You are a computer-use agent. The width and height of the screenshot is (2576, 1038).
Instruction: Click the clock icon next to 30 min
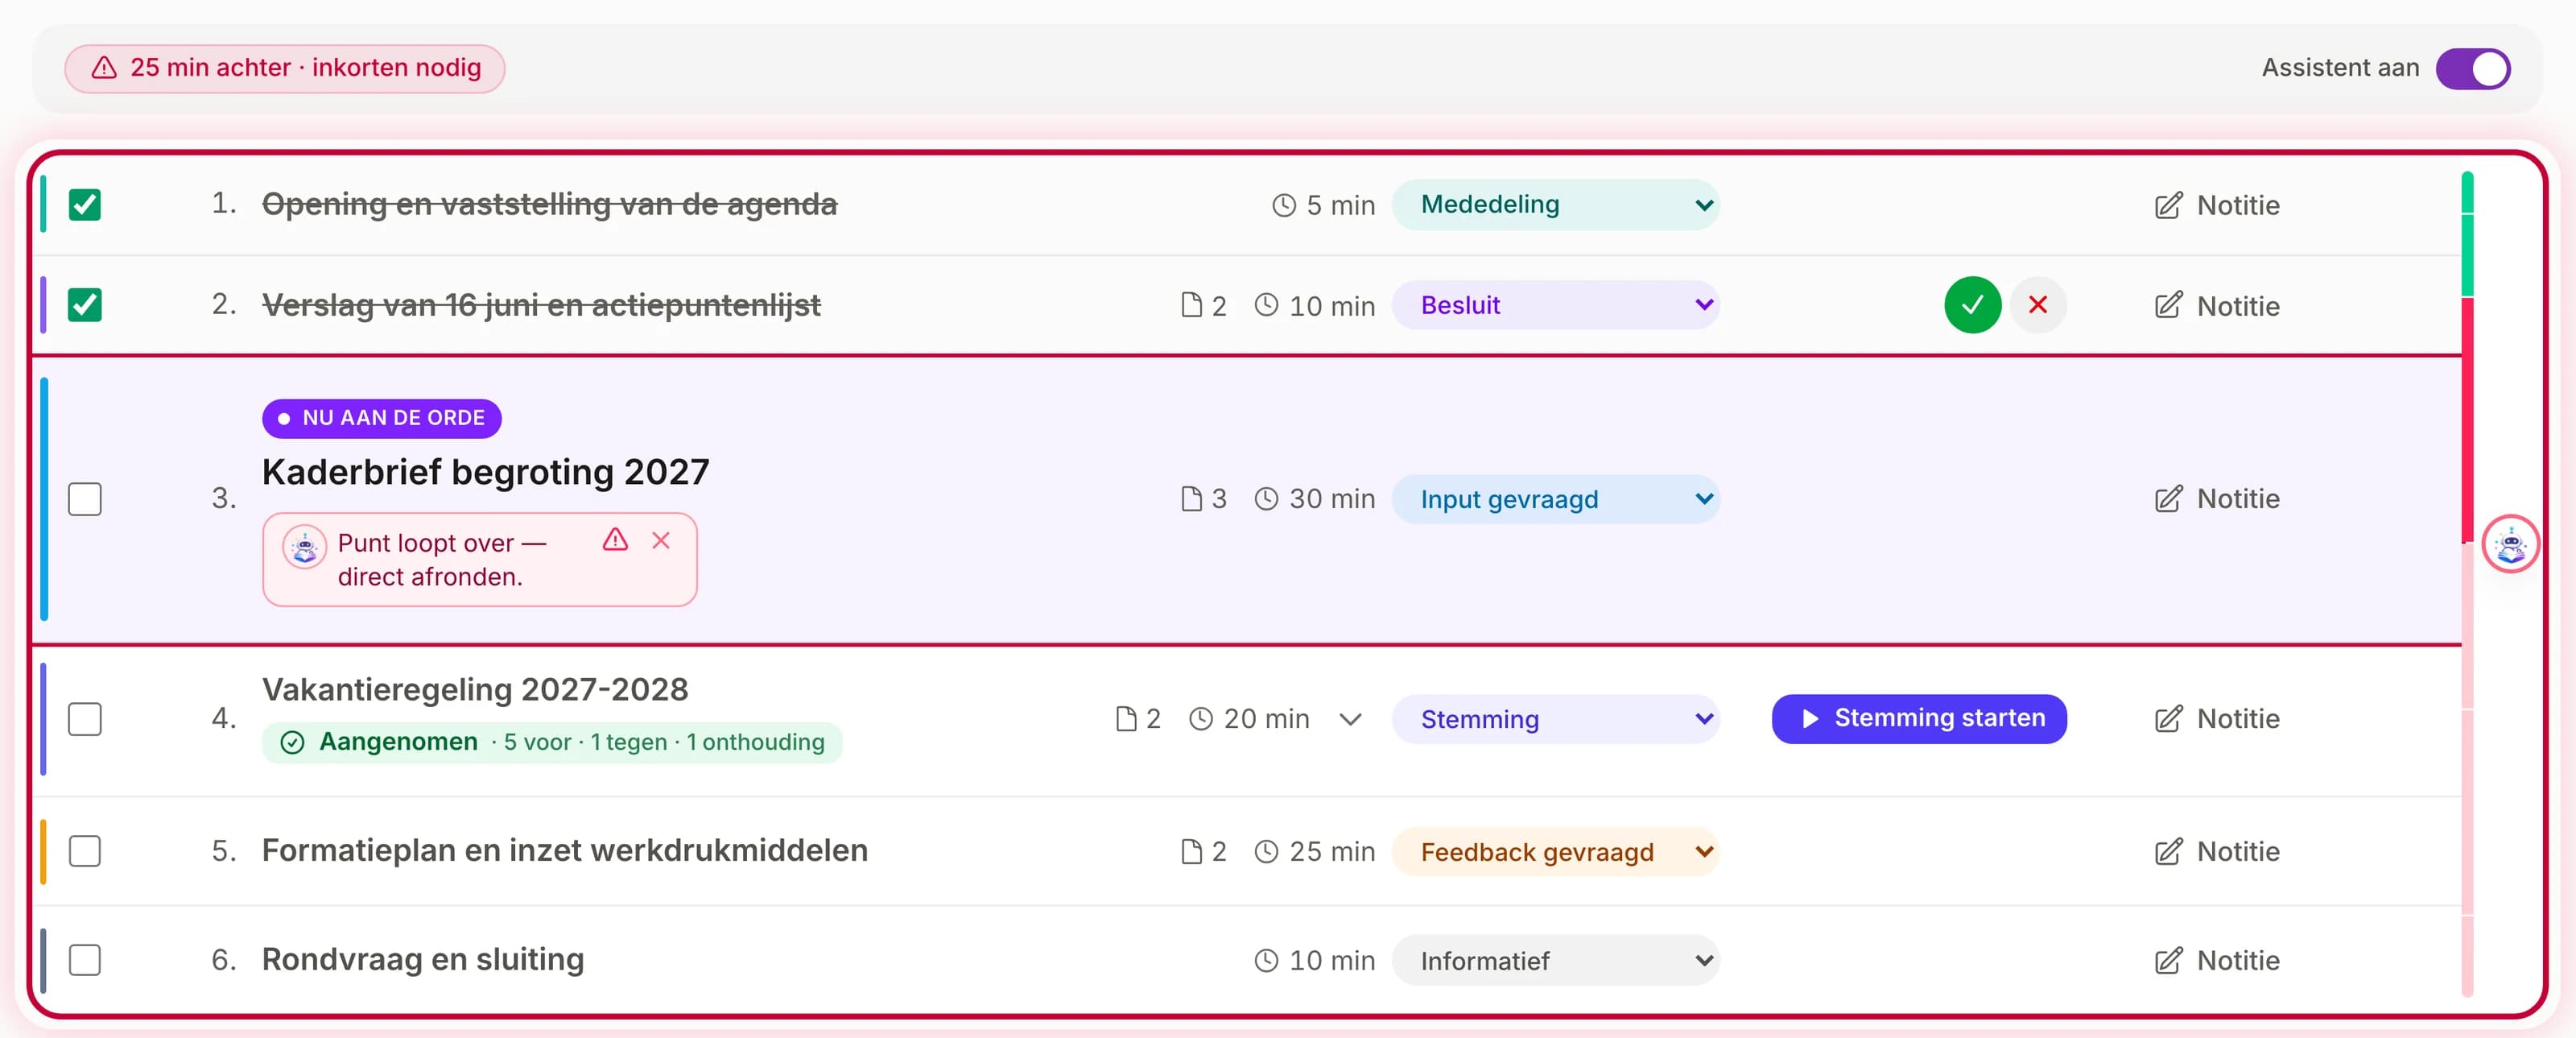point(1266,499)
